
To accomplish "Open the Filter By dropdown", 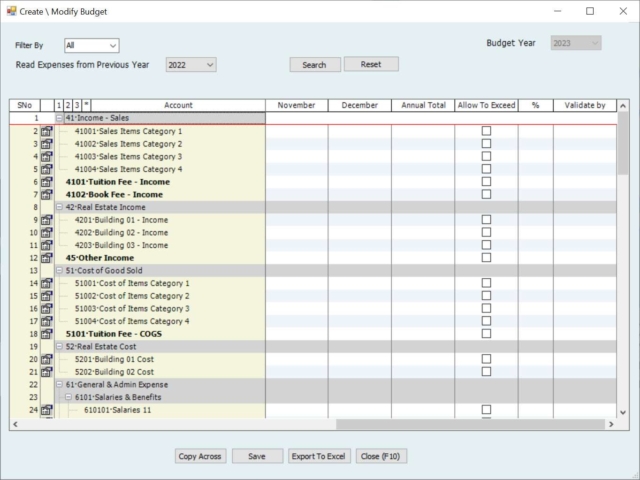I will coord(92,45).
